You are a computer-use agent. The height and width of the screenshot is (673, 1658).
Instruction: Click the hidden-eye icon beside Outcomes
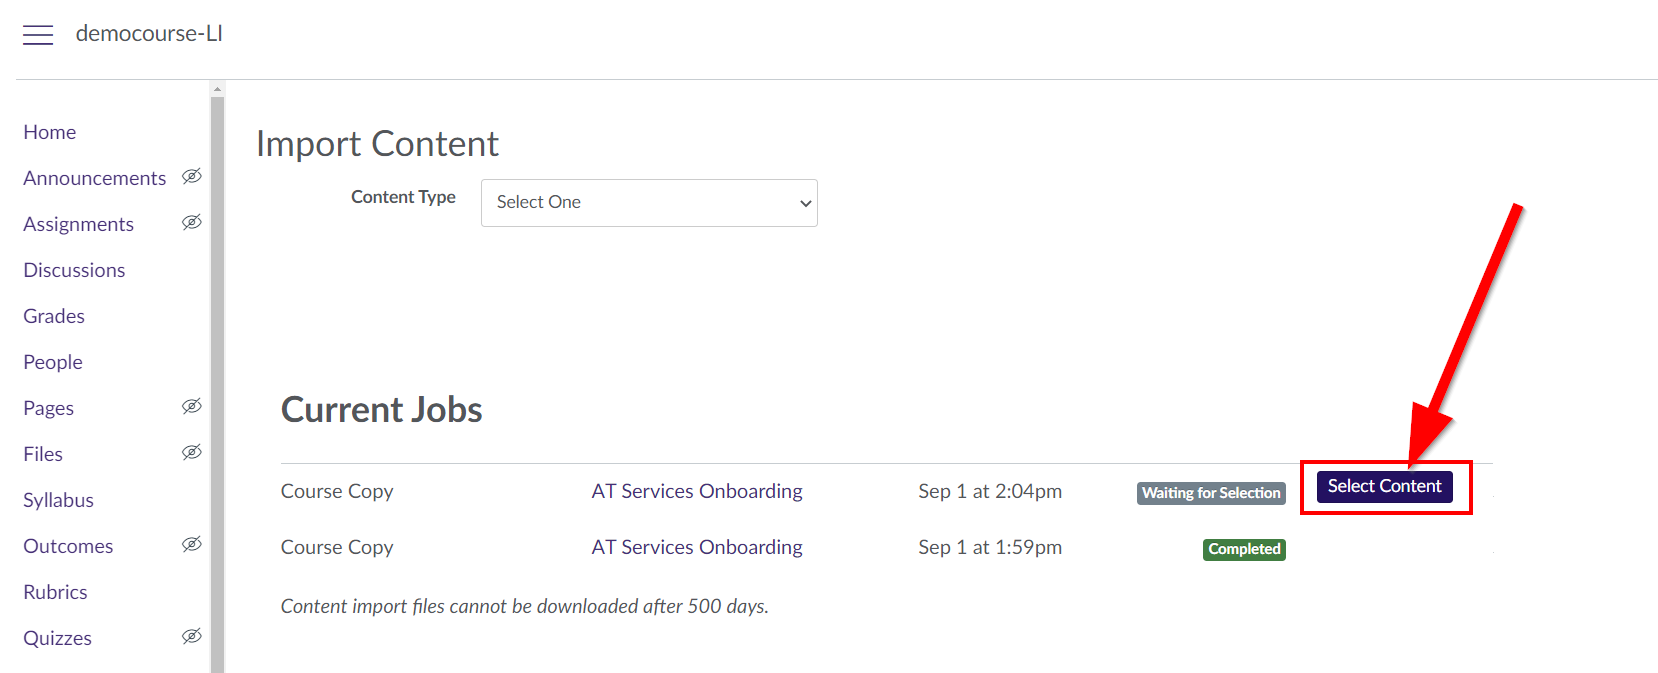tap(191, 544)
